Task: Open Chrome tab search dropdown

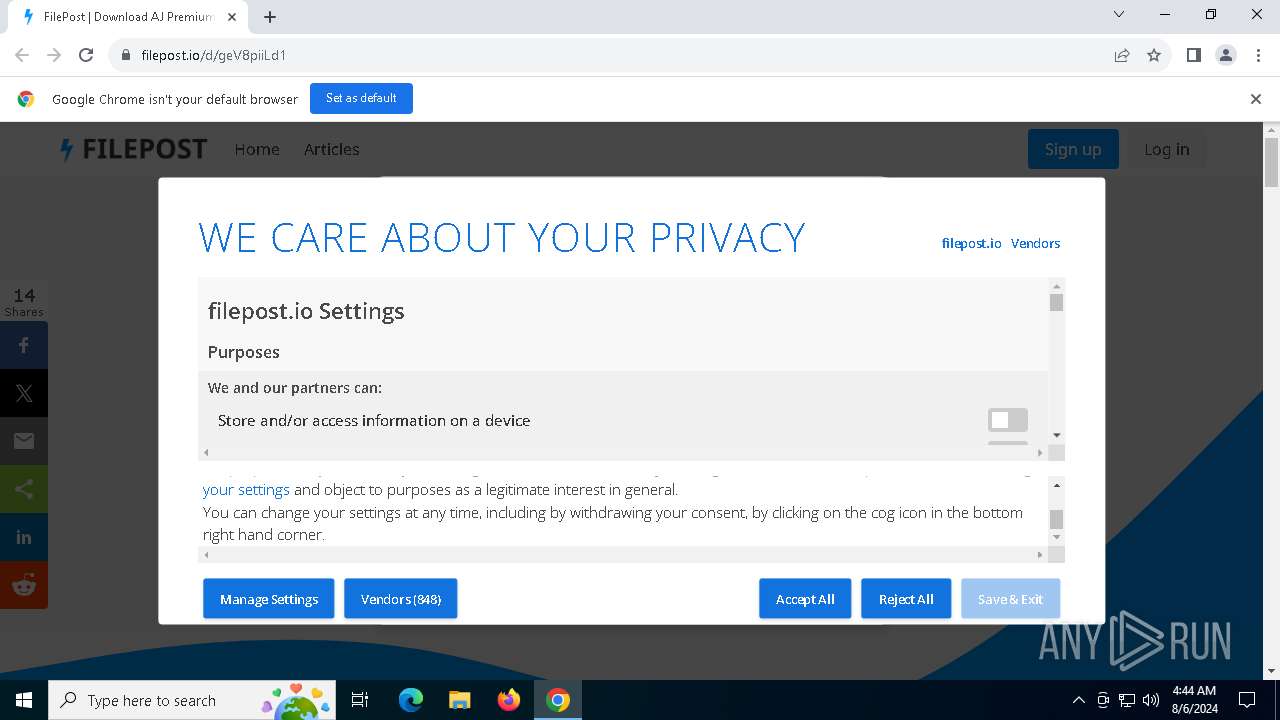Action: pos(1119,15)
